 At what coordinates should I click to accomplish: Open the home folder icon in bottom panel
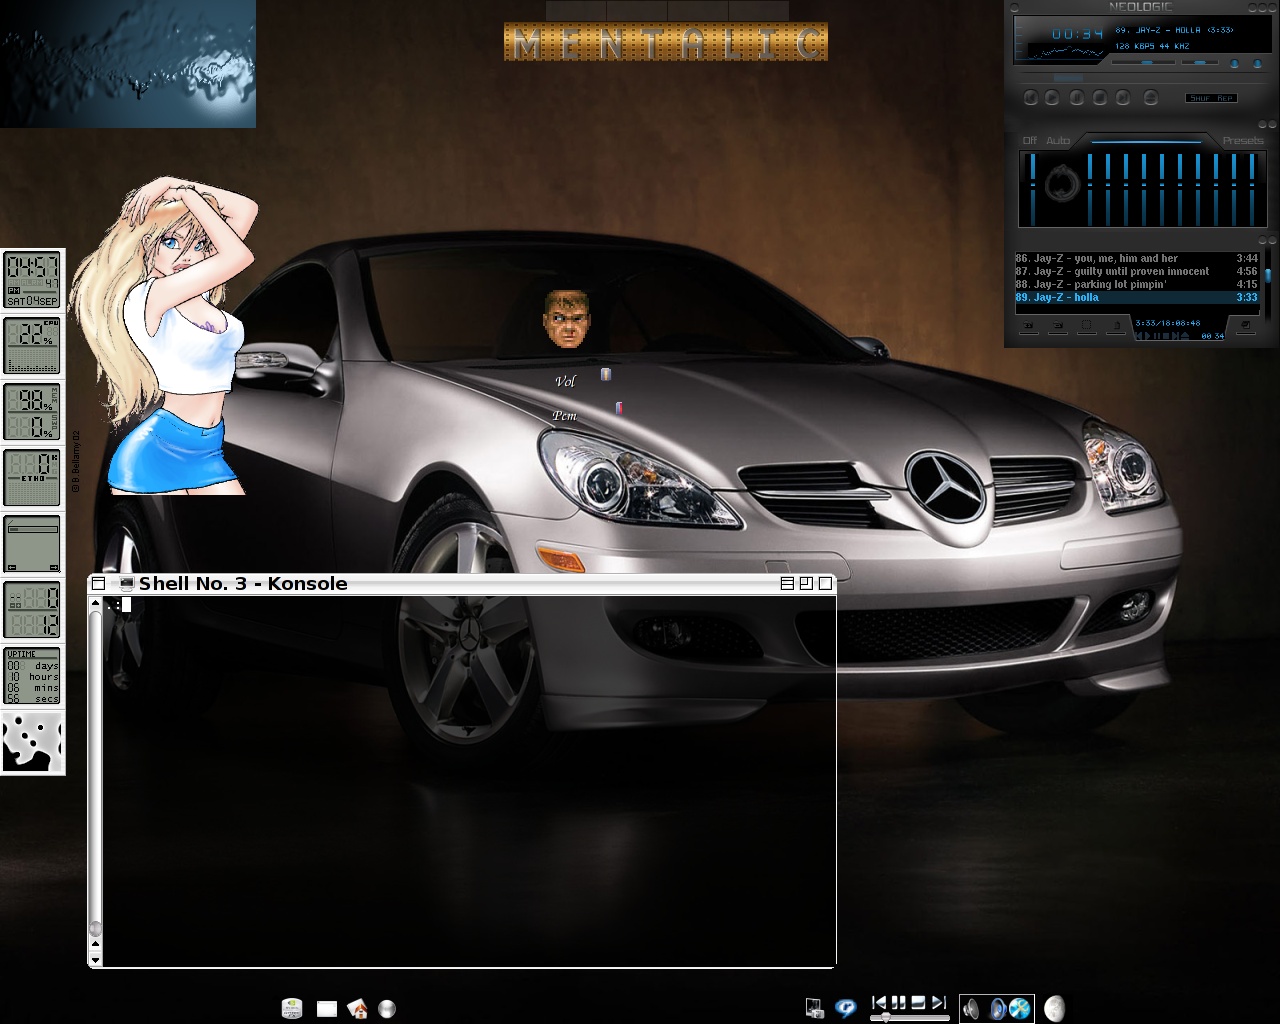click(x=357, y=1008)
